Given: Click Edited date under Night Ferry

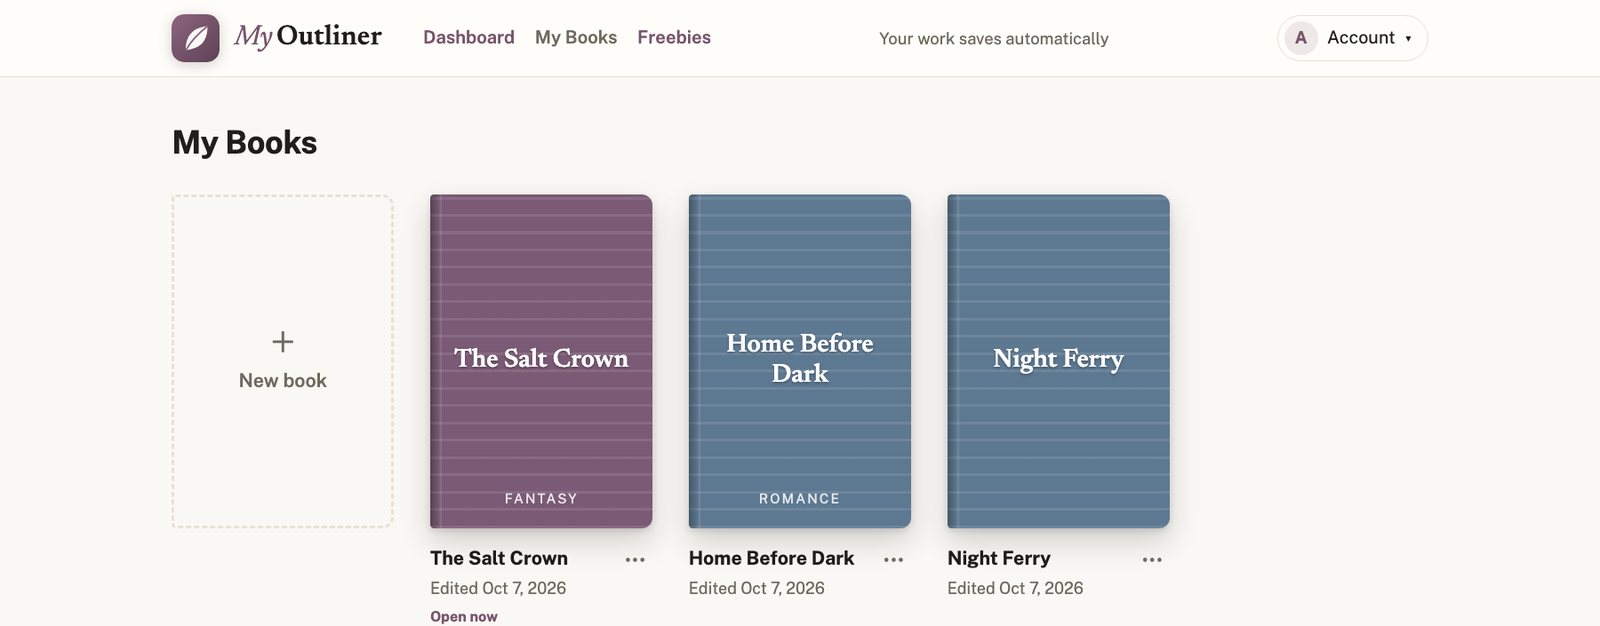Looking at the screenshot, I should tap(1015, 588).
